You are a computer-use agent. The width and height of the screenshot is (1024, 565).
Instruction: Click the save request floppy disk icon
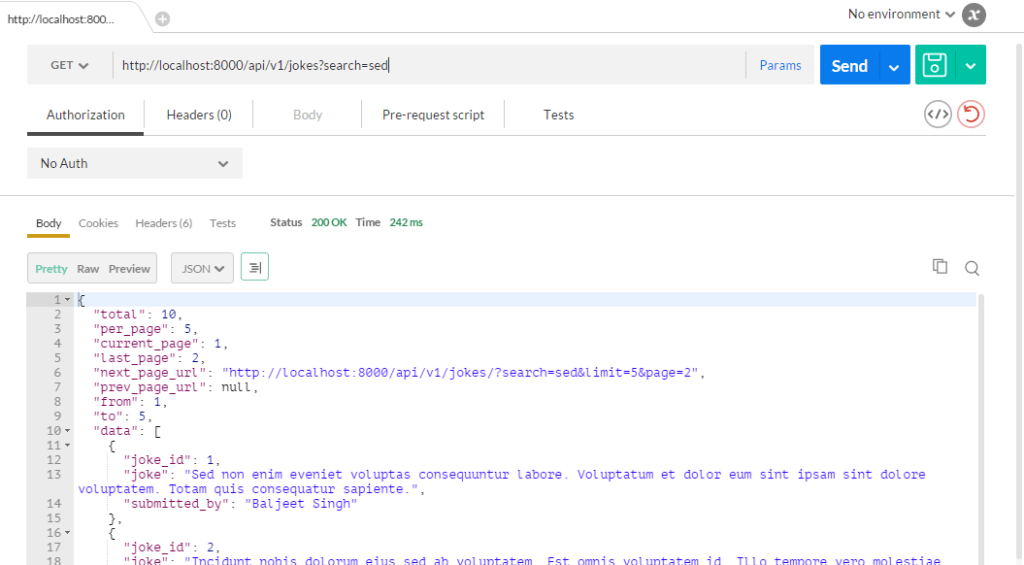pyautogui.click(x=935, y=65)
